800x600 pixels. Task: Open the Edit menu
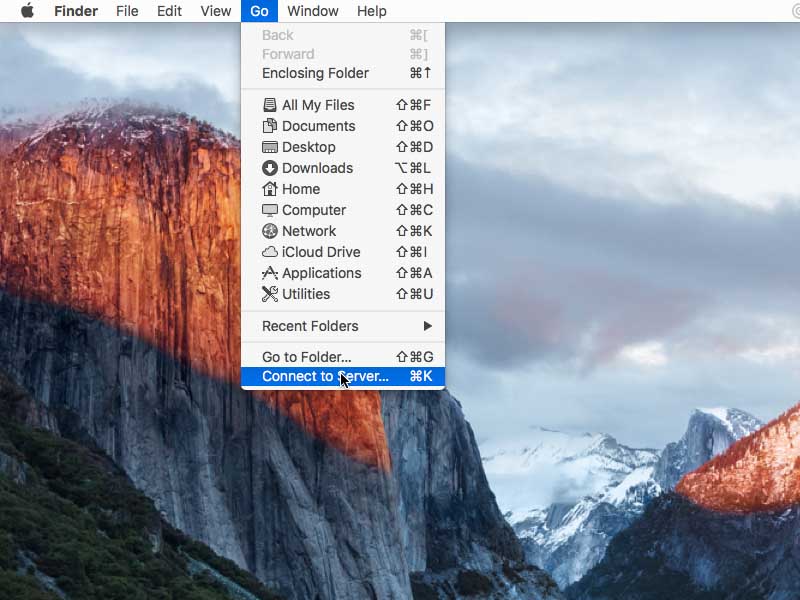(x=169, y=11)
